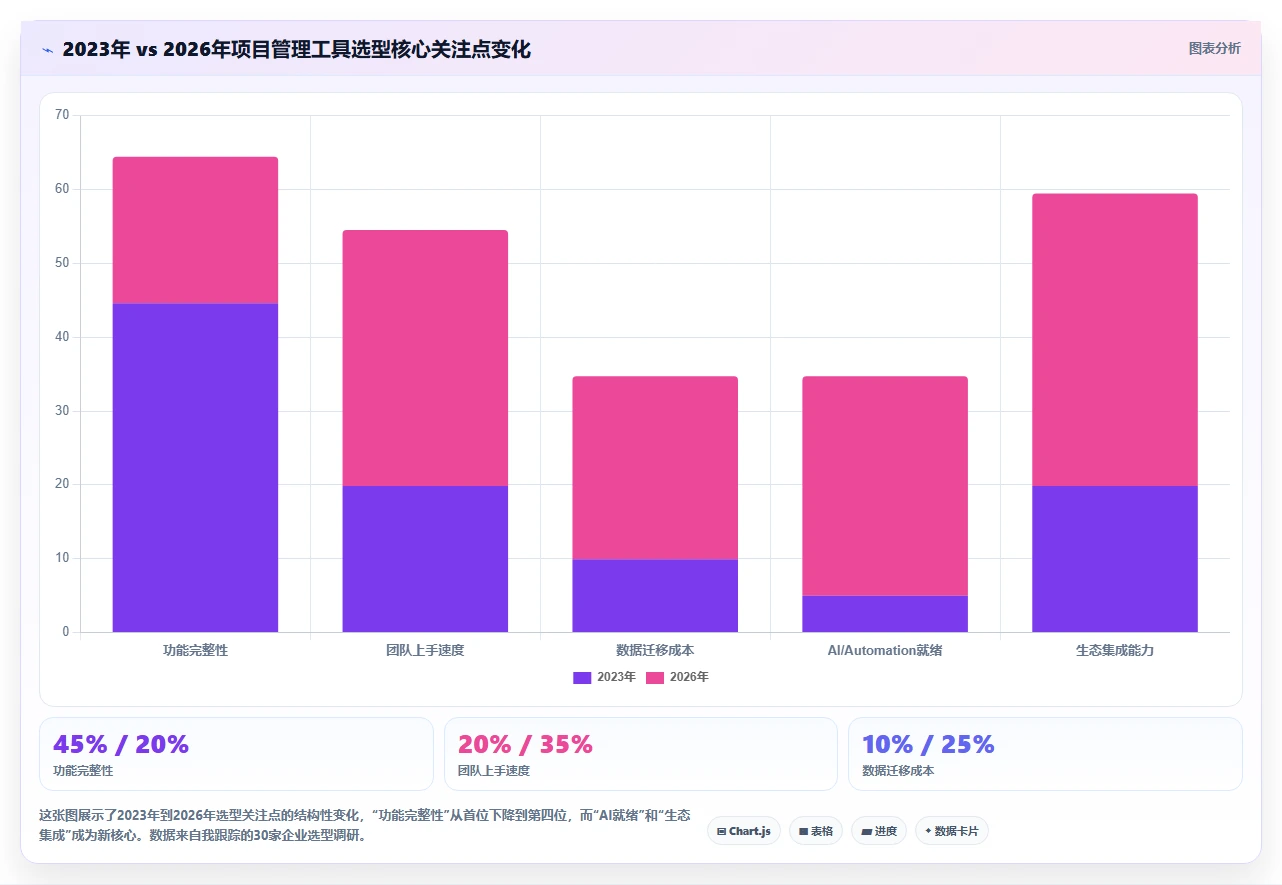Viewport: 1282px width, 885px height.
Task: Click the purple 2023年 bar for 生态集成能力
Action: (x=1115, y=559)
